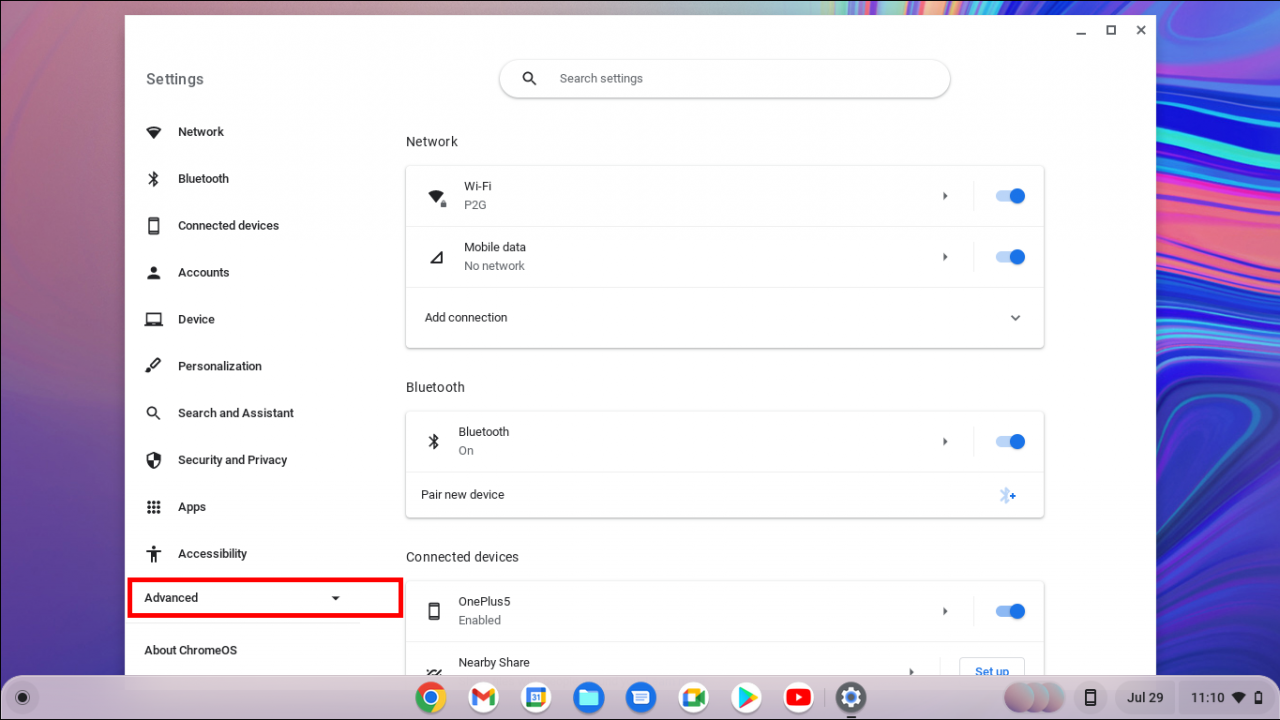Screen dimensions: 1280x720
Task: Select Apps in the settings menu
Action: point(190,506)
